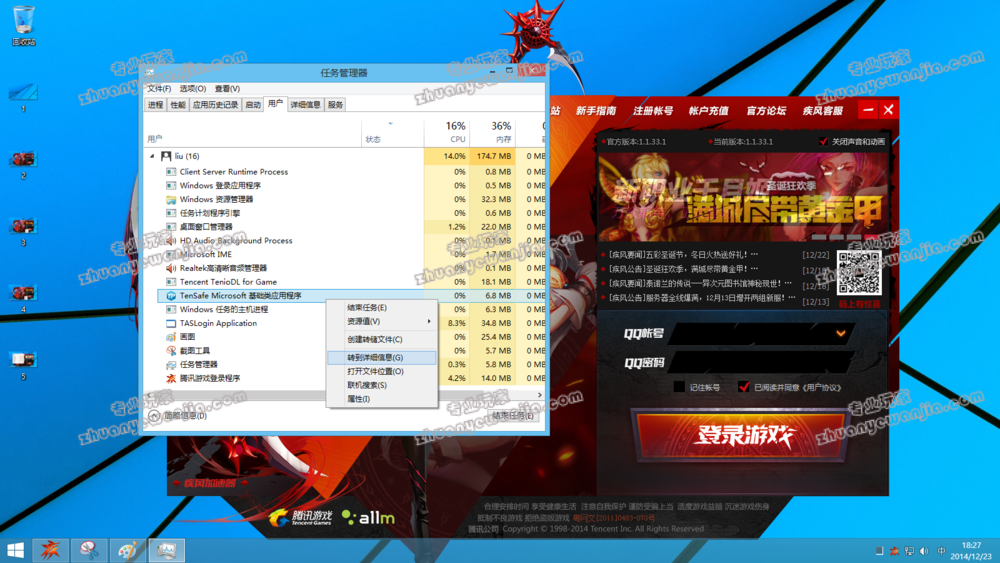
Task: Switch to the 启动 tab
Action: click(x=253, y=105)
